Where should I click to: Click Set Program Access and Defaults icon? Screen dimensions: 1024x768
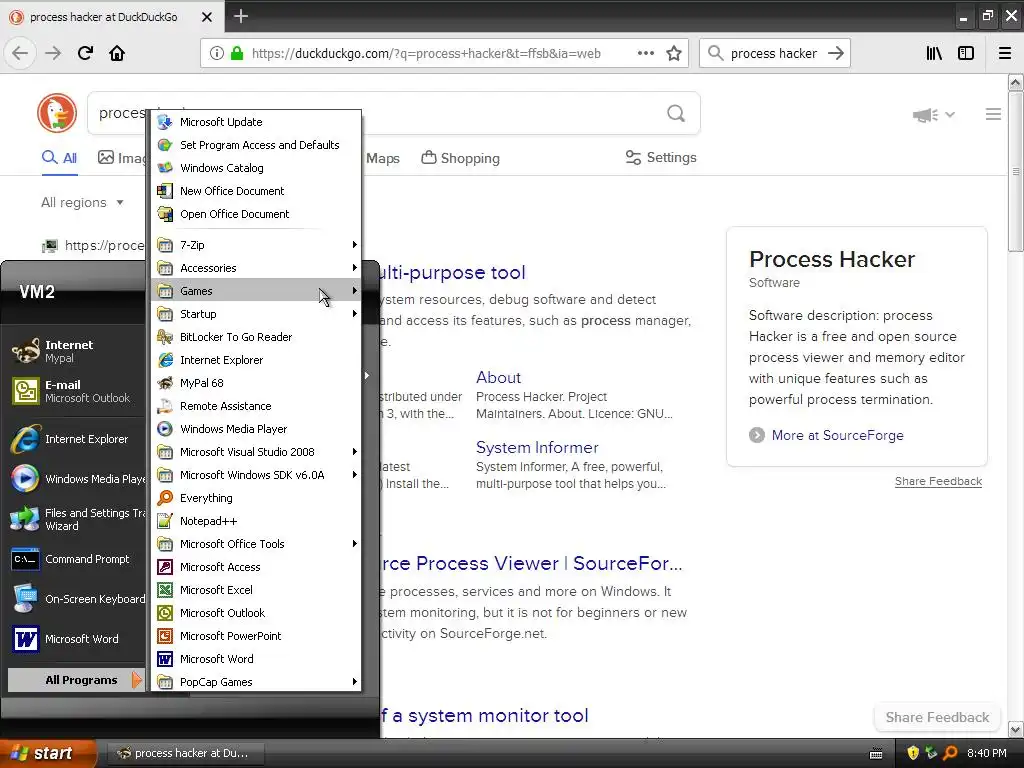coord(165,145)
